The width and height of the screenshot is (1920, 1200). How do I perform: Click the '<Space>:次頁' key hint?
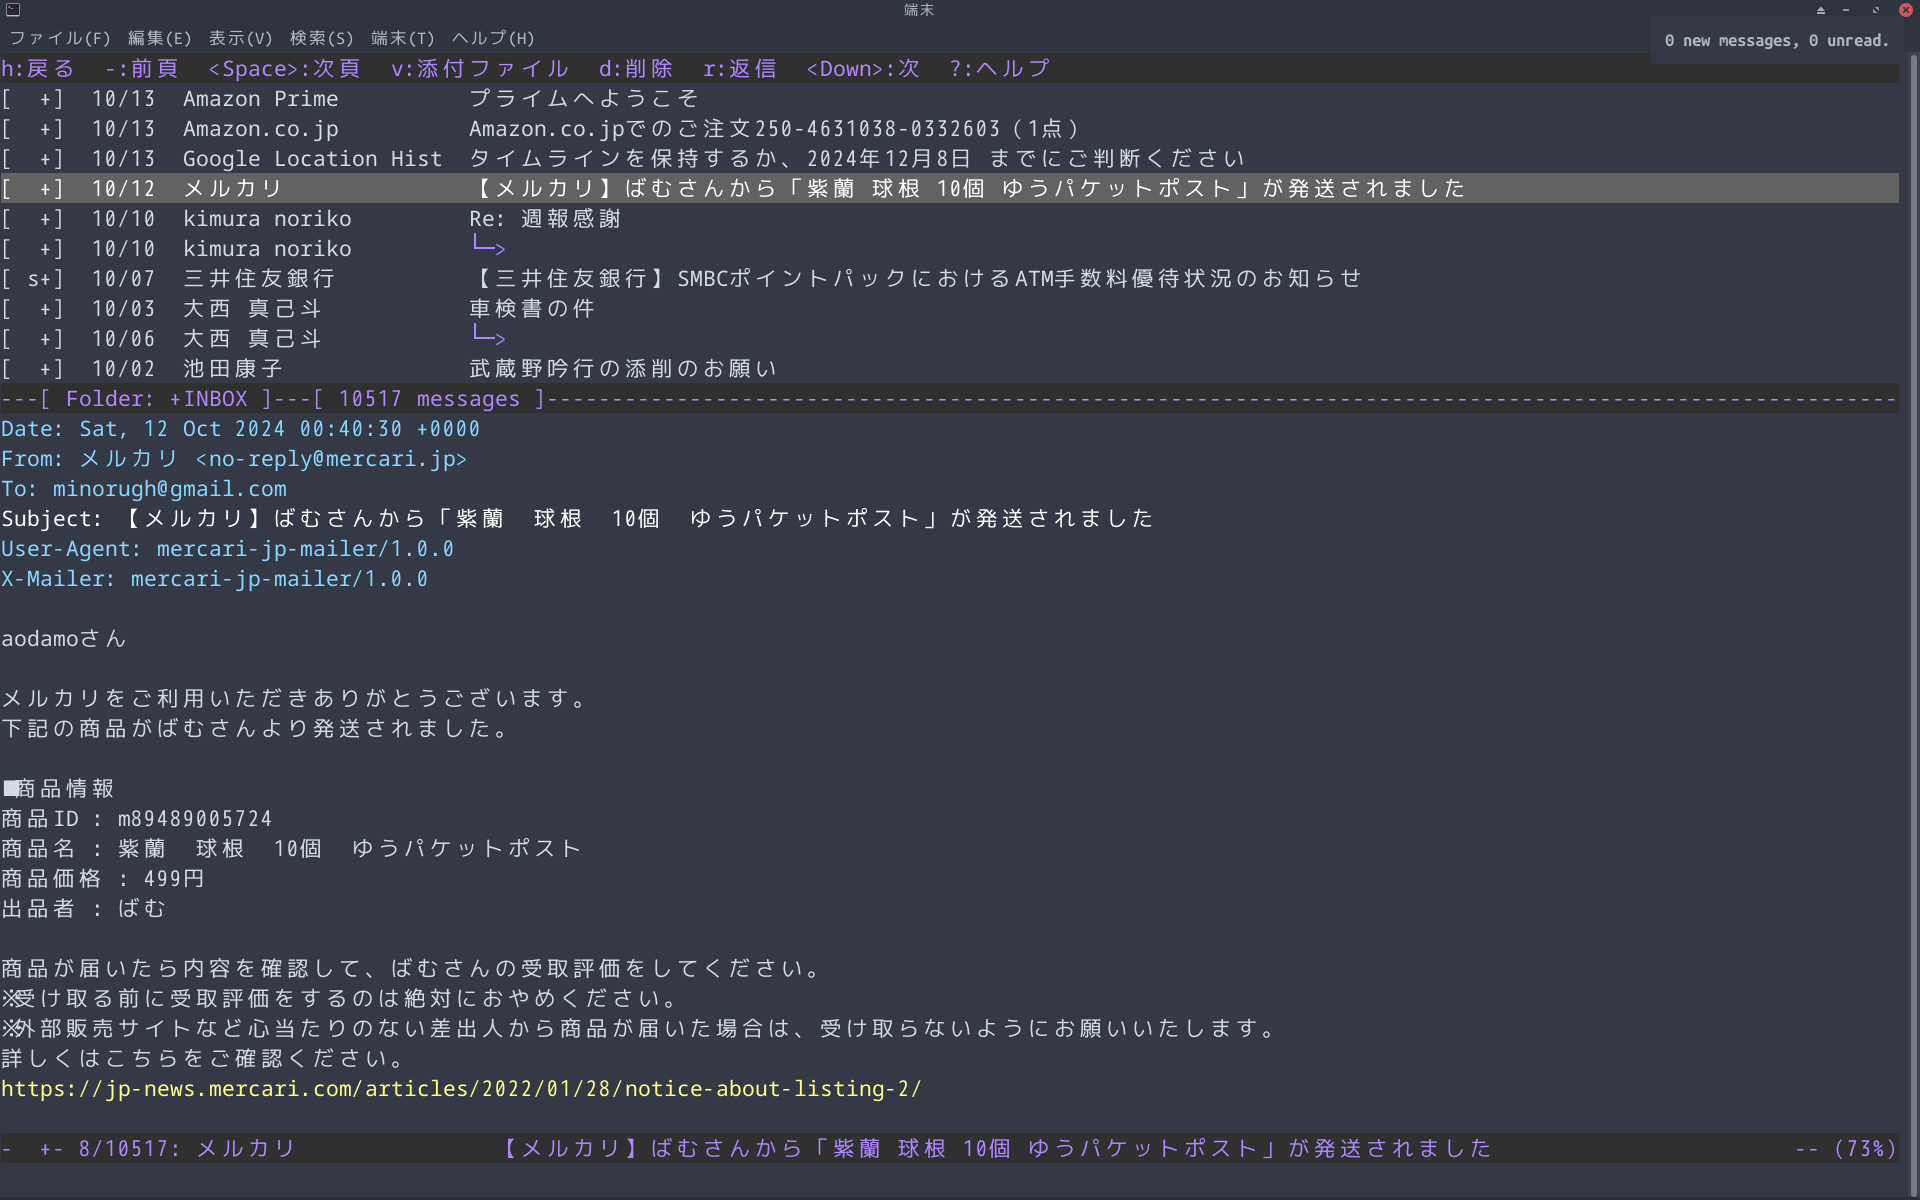[x=285, y=68]
